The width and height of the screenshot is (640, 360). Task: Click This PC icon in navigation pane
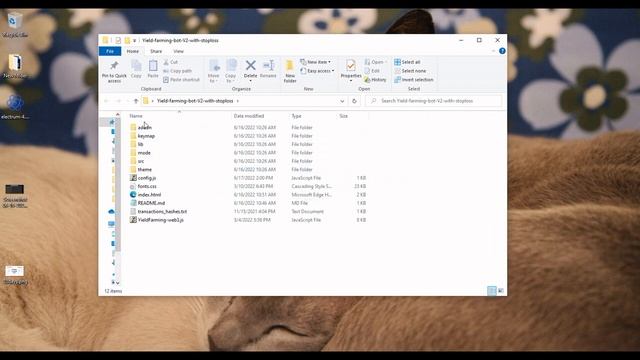coord(111,224)
